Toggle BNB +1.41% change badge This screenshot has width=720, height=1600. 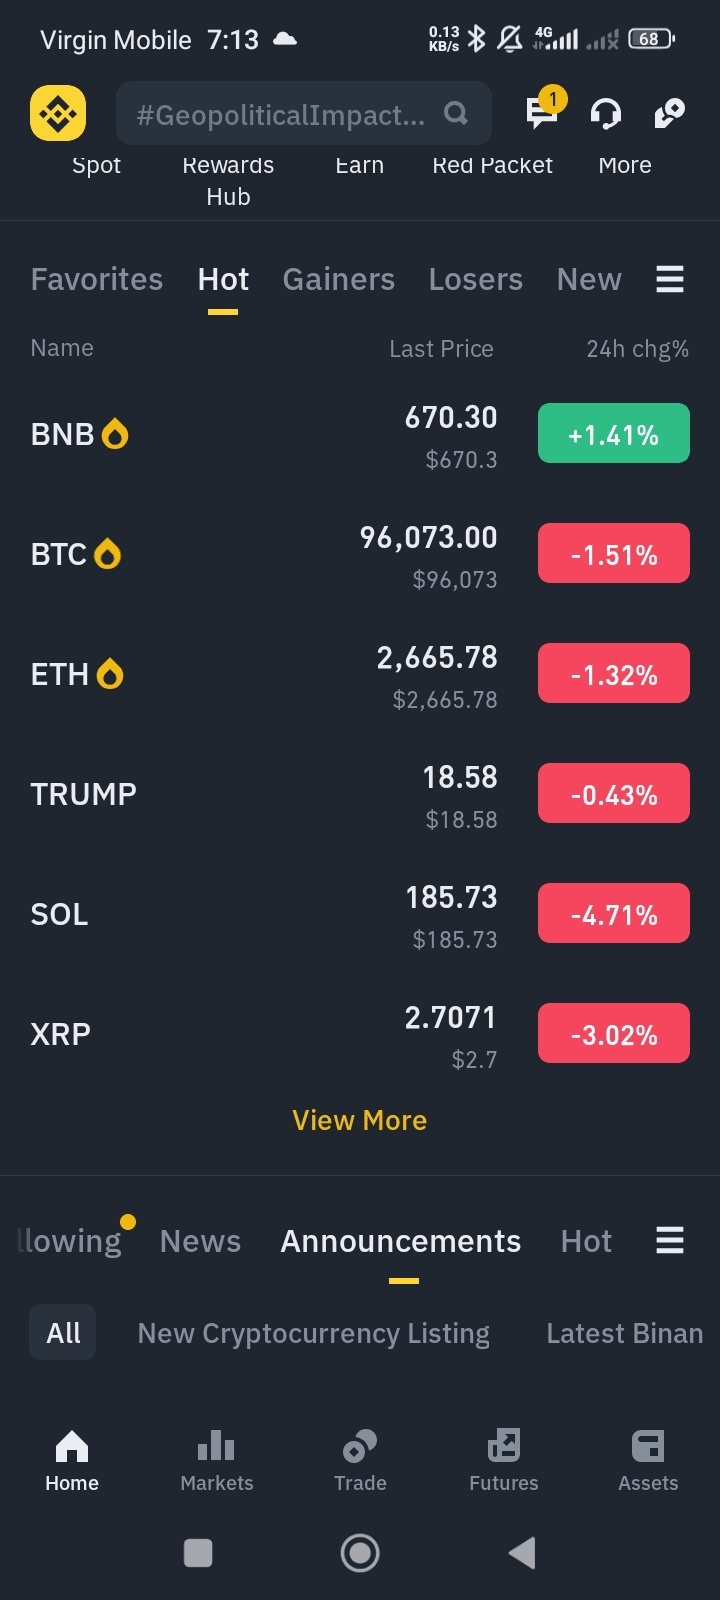pyautogui.click(x=614, y=434)
